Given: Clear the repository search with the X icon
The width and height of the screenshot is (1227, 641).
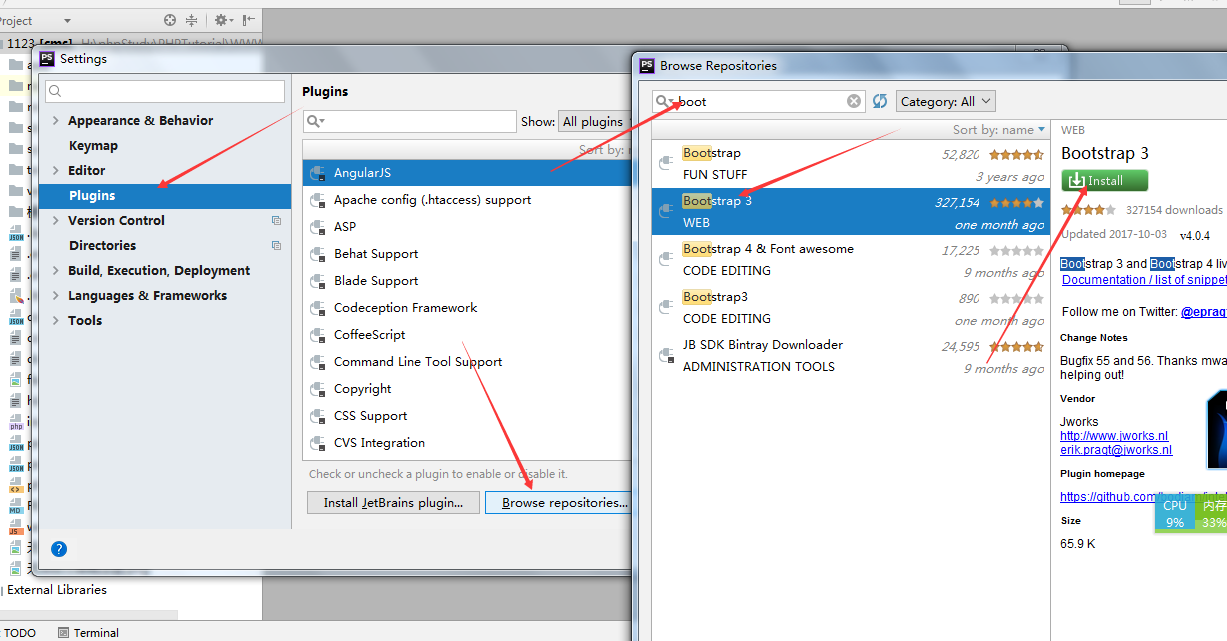Looking at the screenshot, I should point(854,101).
